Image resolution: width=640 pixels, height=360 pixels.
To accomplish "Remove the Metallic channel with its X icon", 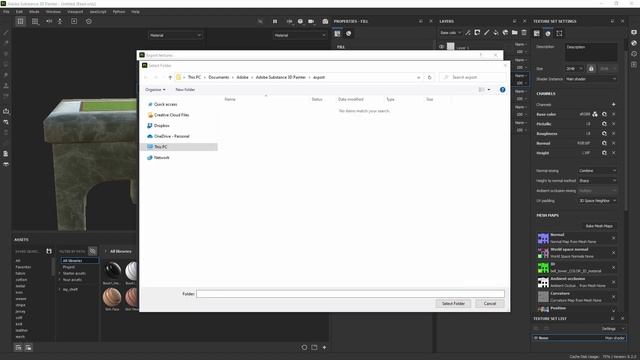I will pos(613,124).
